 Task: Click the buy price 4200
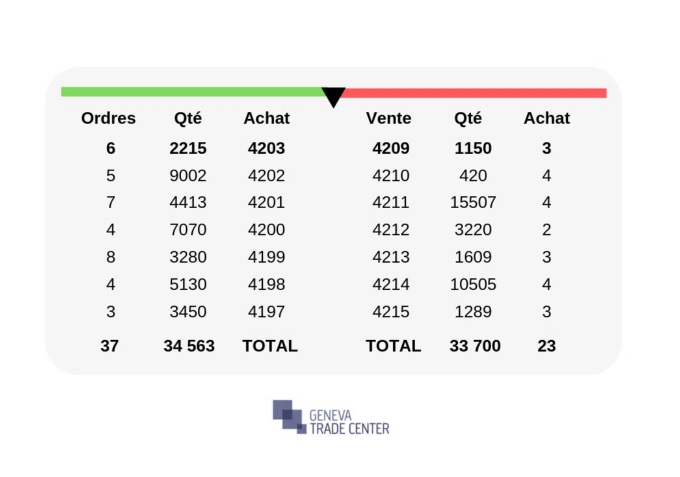pos(266,229)
